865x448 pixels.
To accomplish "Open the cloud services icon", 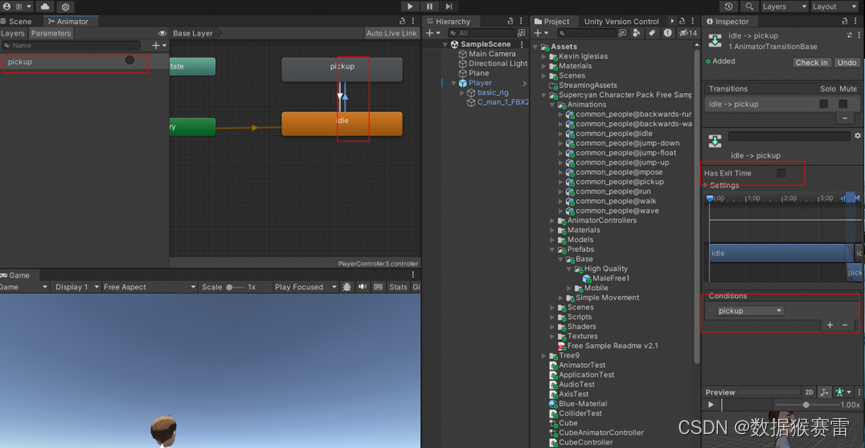I will click(46, 7).
